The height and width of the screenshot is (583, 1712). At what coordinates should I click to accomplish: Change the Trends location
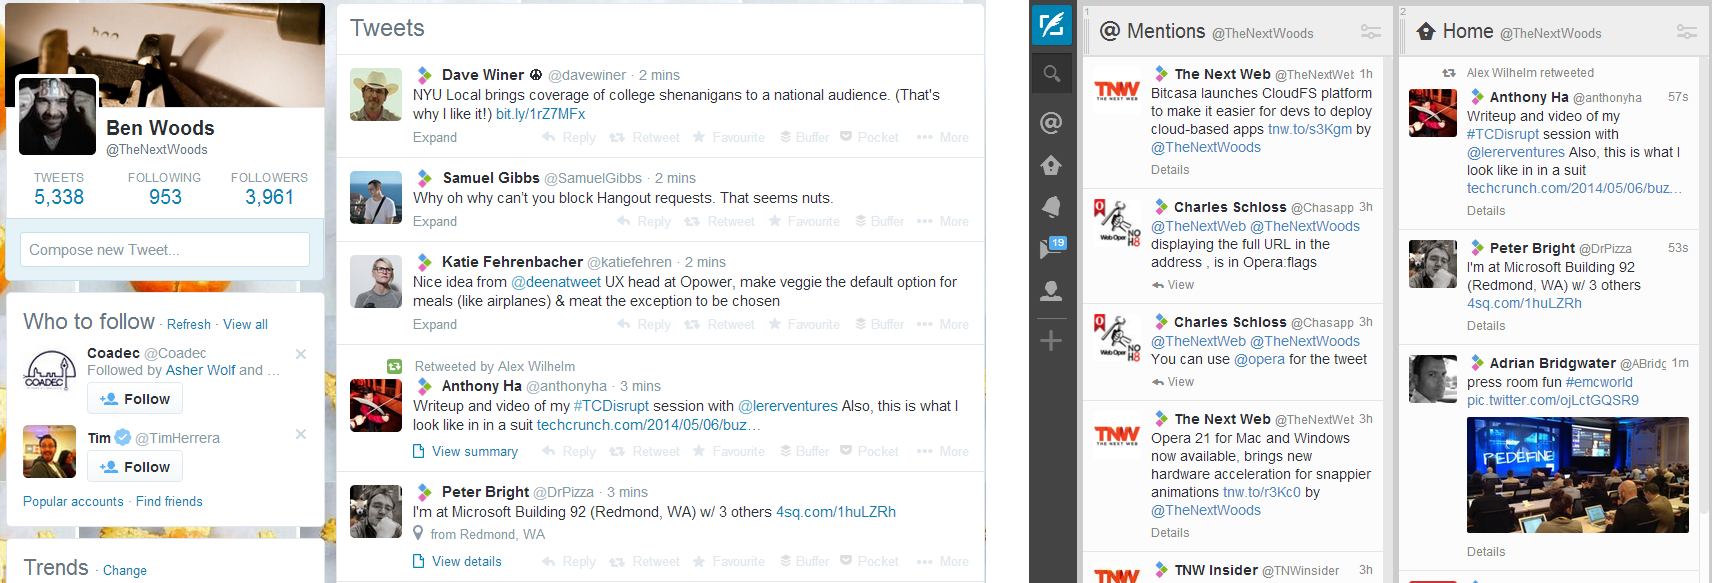tap(125, 570)
